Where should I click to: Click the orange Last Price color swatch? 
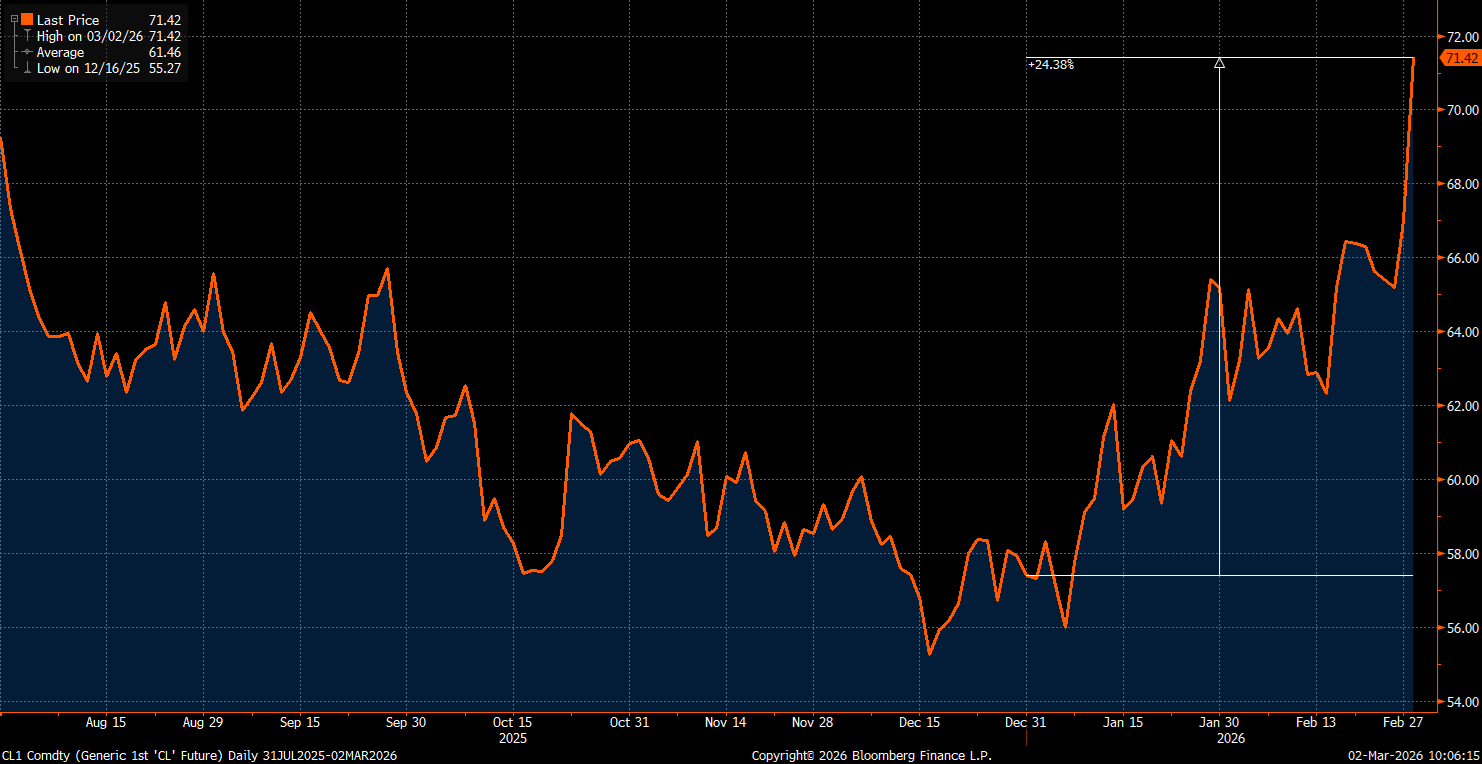27,20
